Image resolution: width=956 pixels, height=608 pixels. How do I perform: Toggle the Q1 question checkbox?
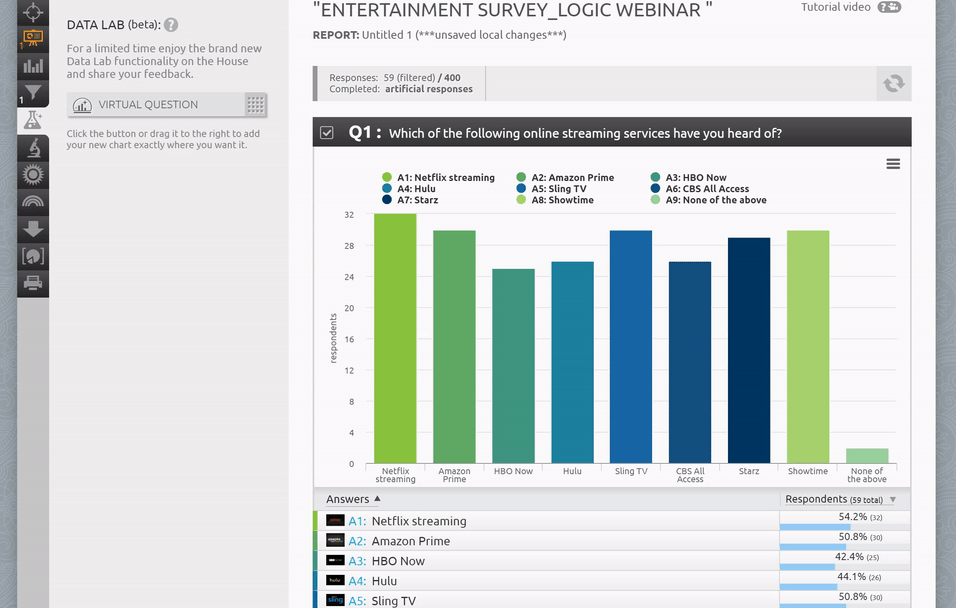tap(327, 133)
